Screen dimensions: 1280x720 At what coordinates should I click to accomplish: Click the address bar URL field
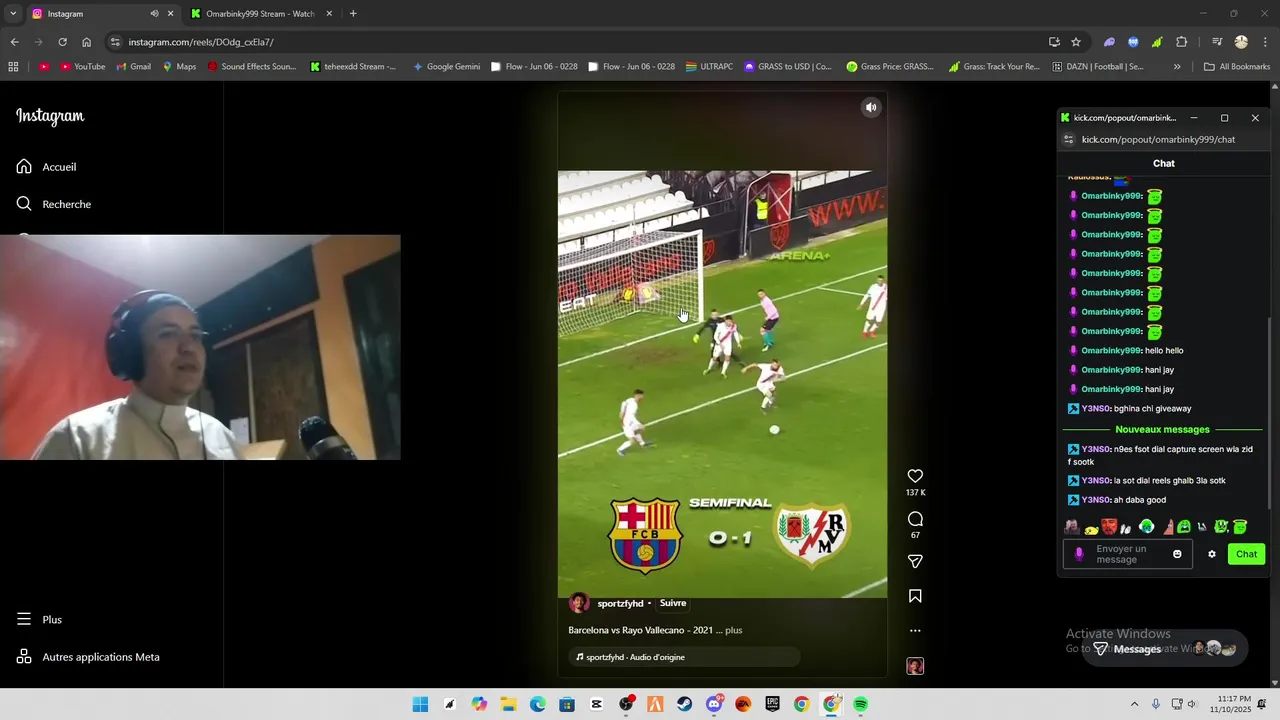click(580, 42)
